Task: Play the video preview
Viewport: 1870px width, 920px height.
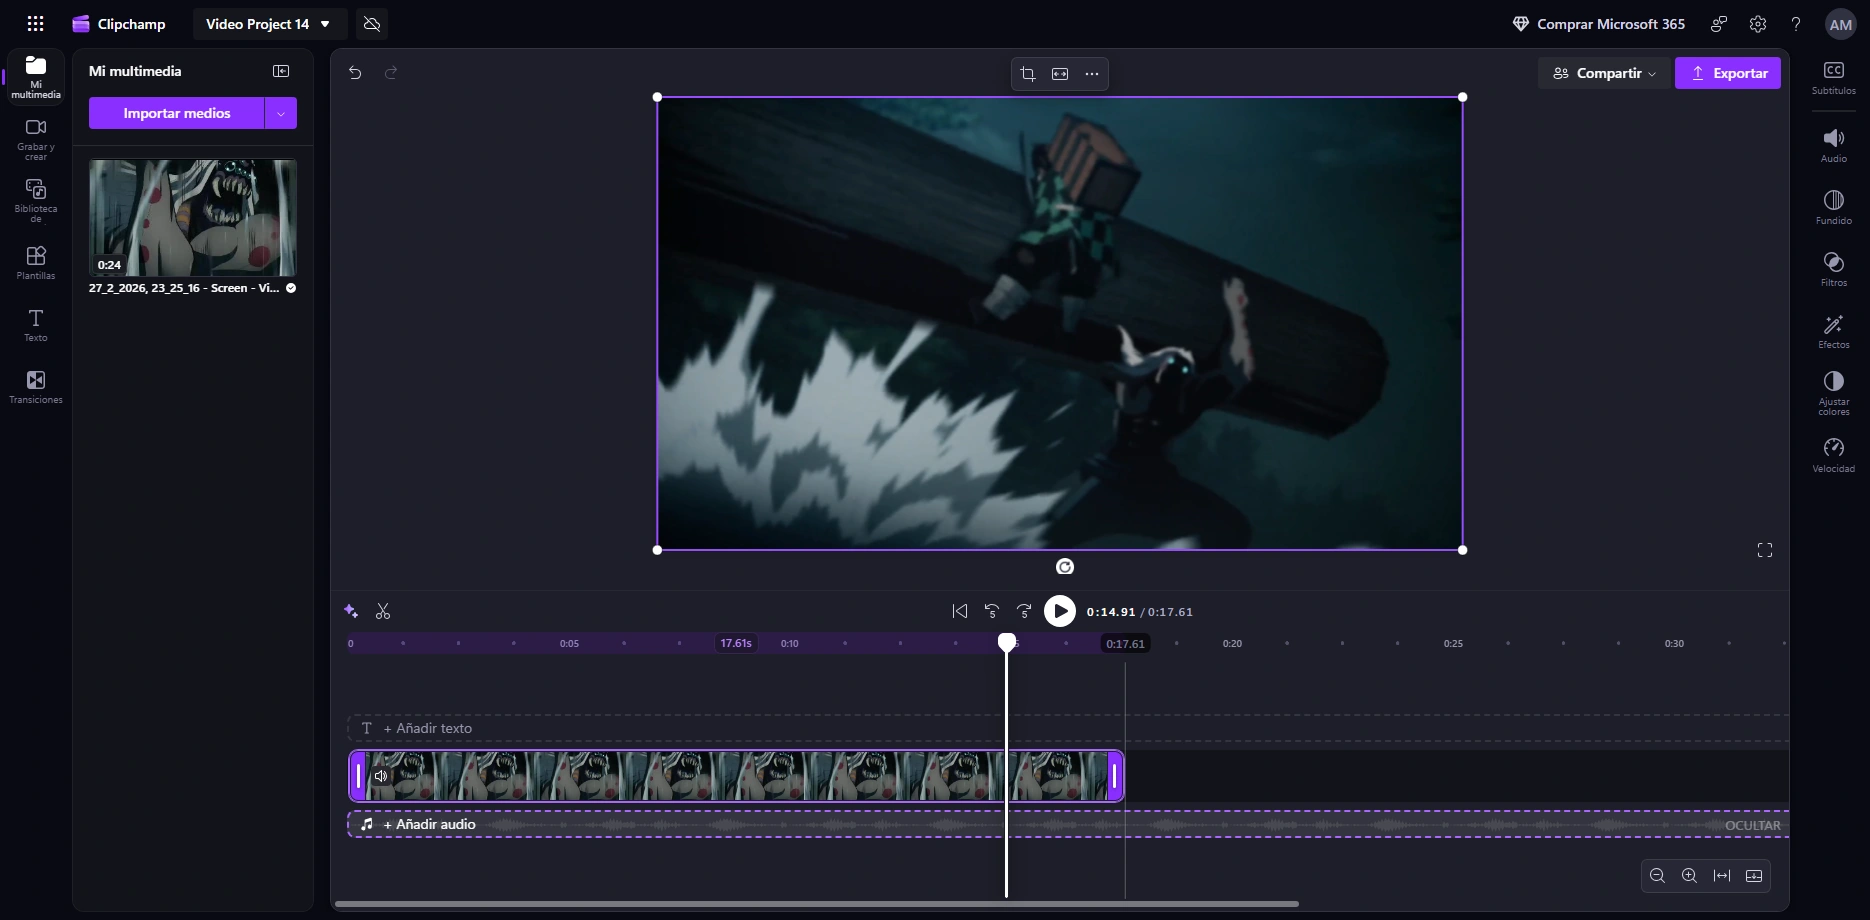Action: coord(1060,611)
